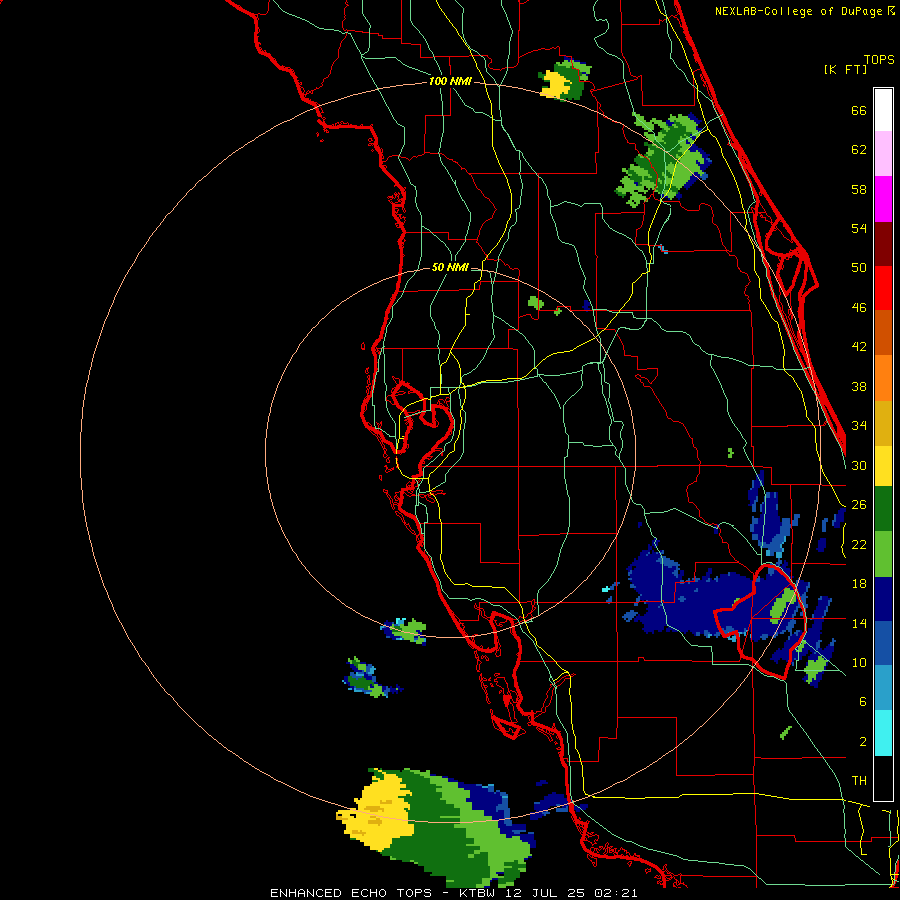Click the 62 legend value
Image resolution: width=900 pixels, height=900 pixels.
click(x=859, y=150)
